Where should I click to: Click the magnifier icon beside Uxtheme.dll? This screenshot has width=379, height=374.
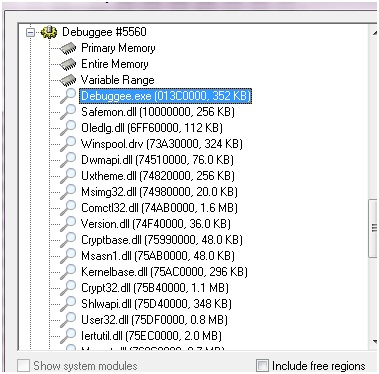pyautogui.click(x=68, y=176)
